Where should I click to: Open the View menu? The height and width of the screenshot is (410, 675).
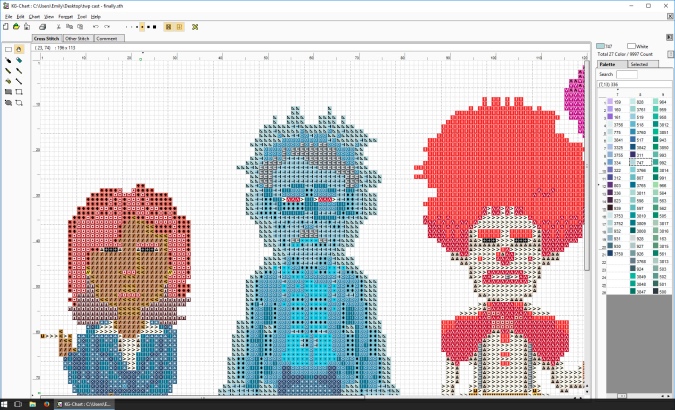49,16
